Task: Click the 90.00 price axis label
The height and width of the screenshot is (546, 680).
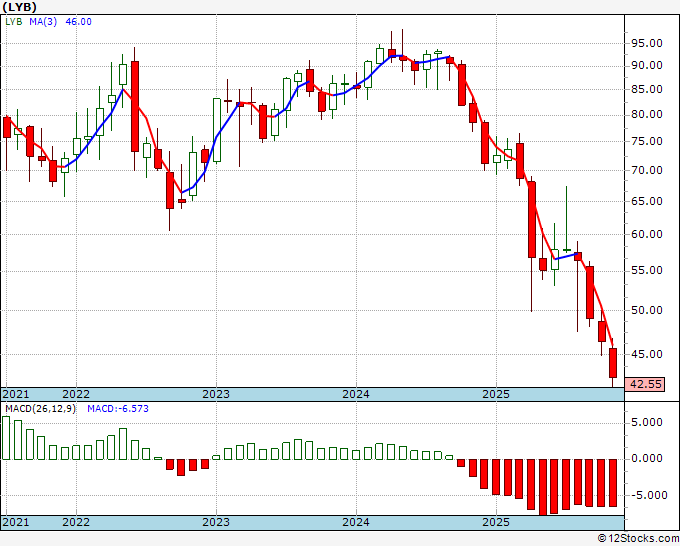Action: (647, 65)
